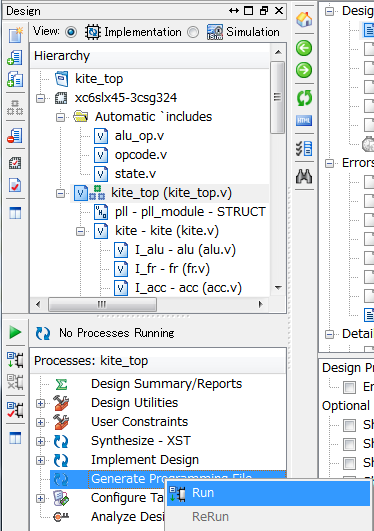
Task: Open Design Summary/Reports process
Action: click(166, 384)
